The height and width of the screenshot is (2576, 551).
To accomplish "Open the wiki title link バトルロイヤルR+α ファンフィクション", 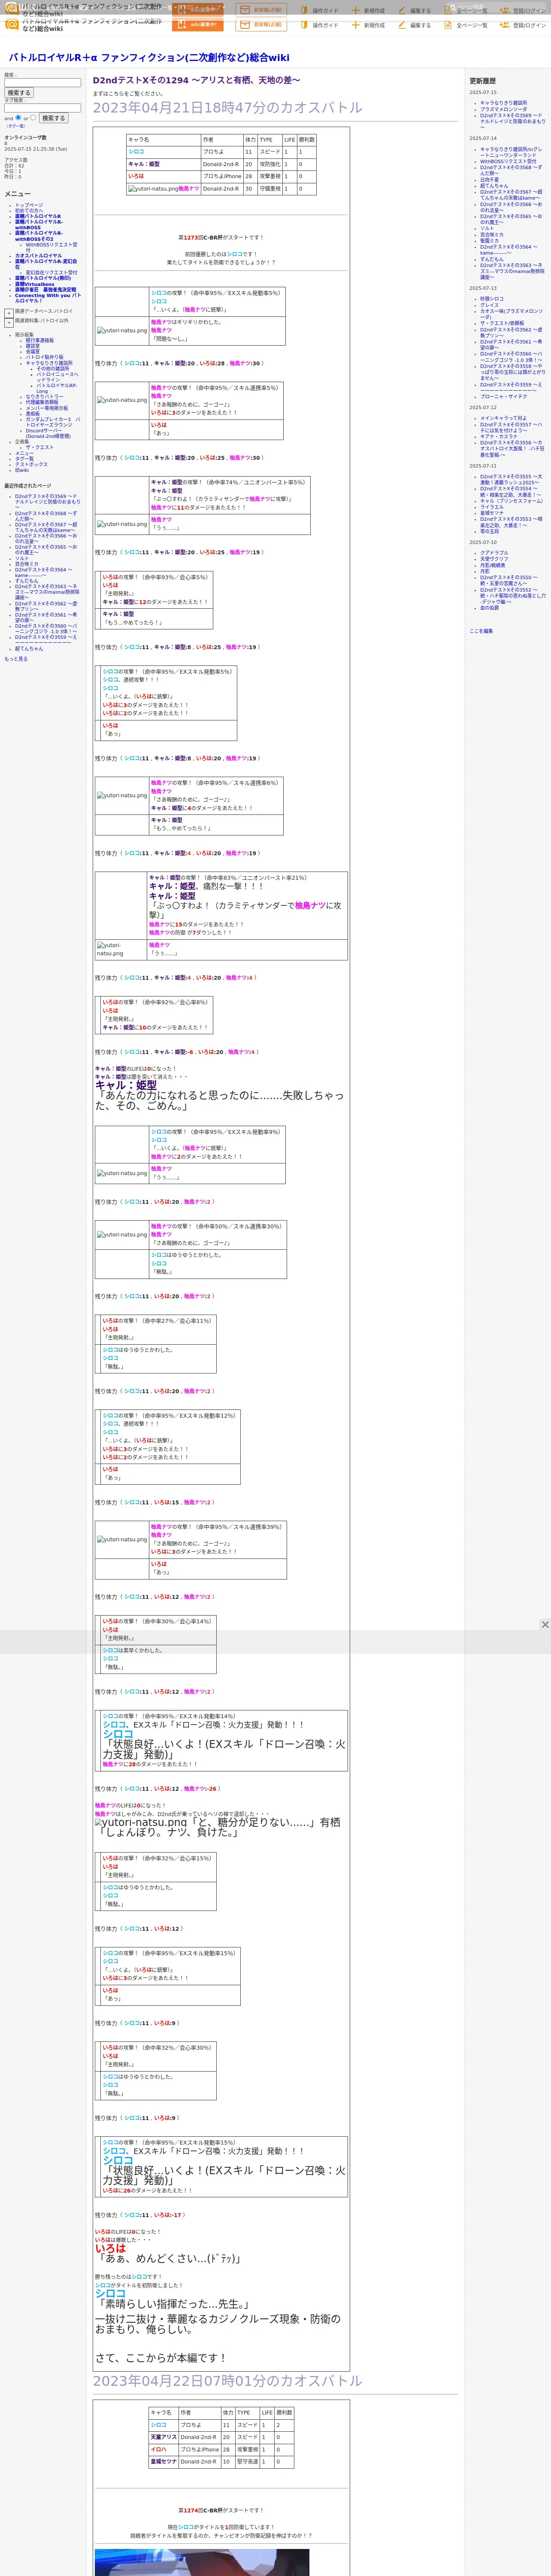I will (149, 58).
